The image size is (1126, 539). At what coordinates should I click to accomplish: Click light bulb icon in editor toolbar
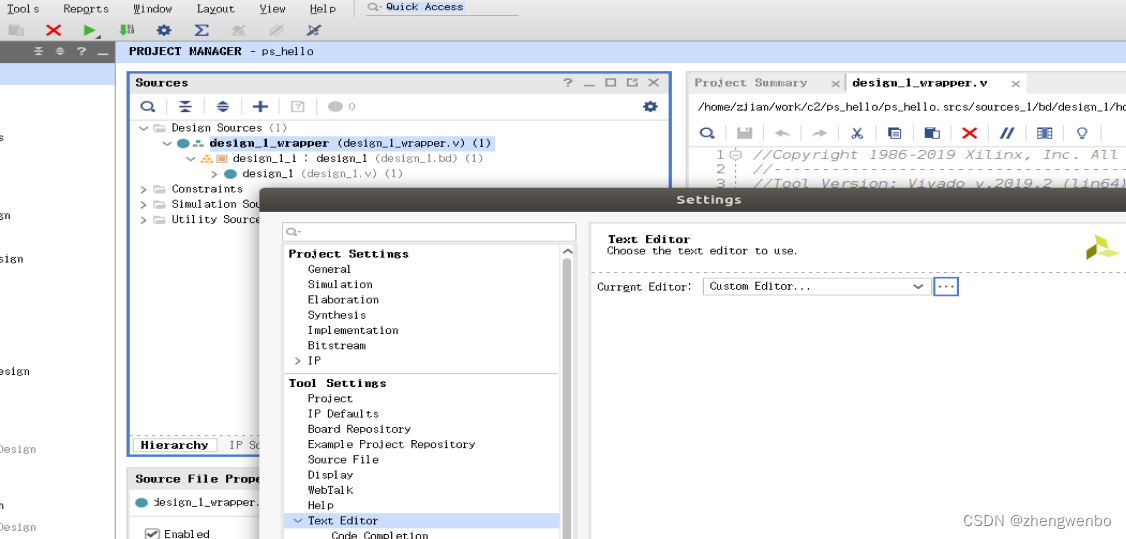[x=1082, y=133]
